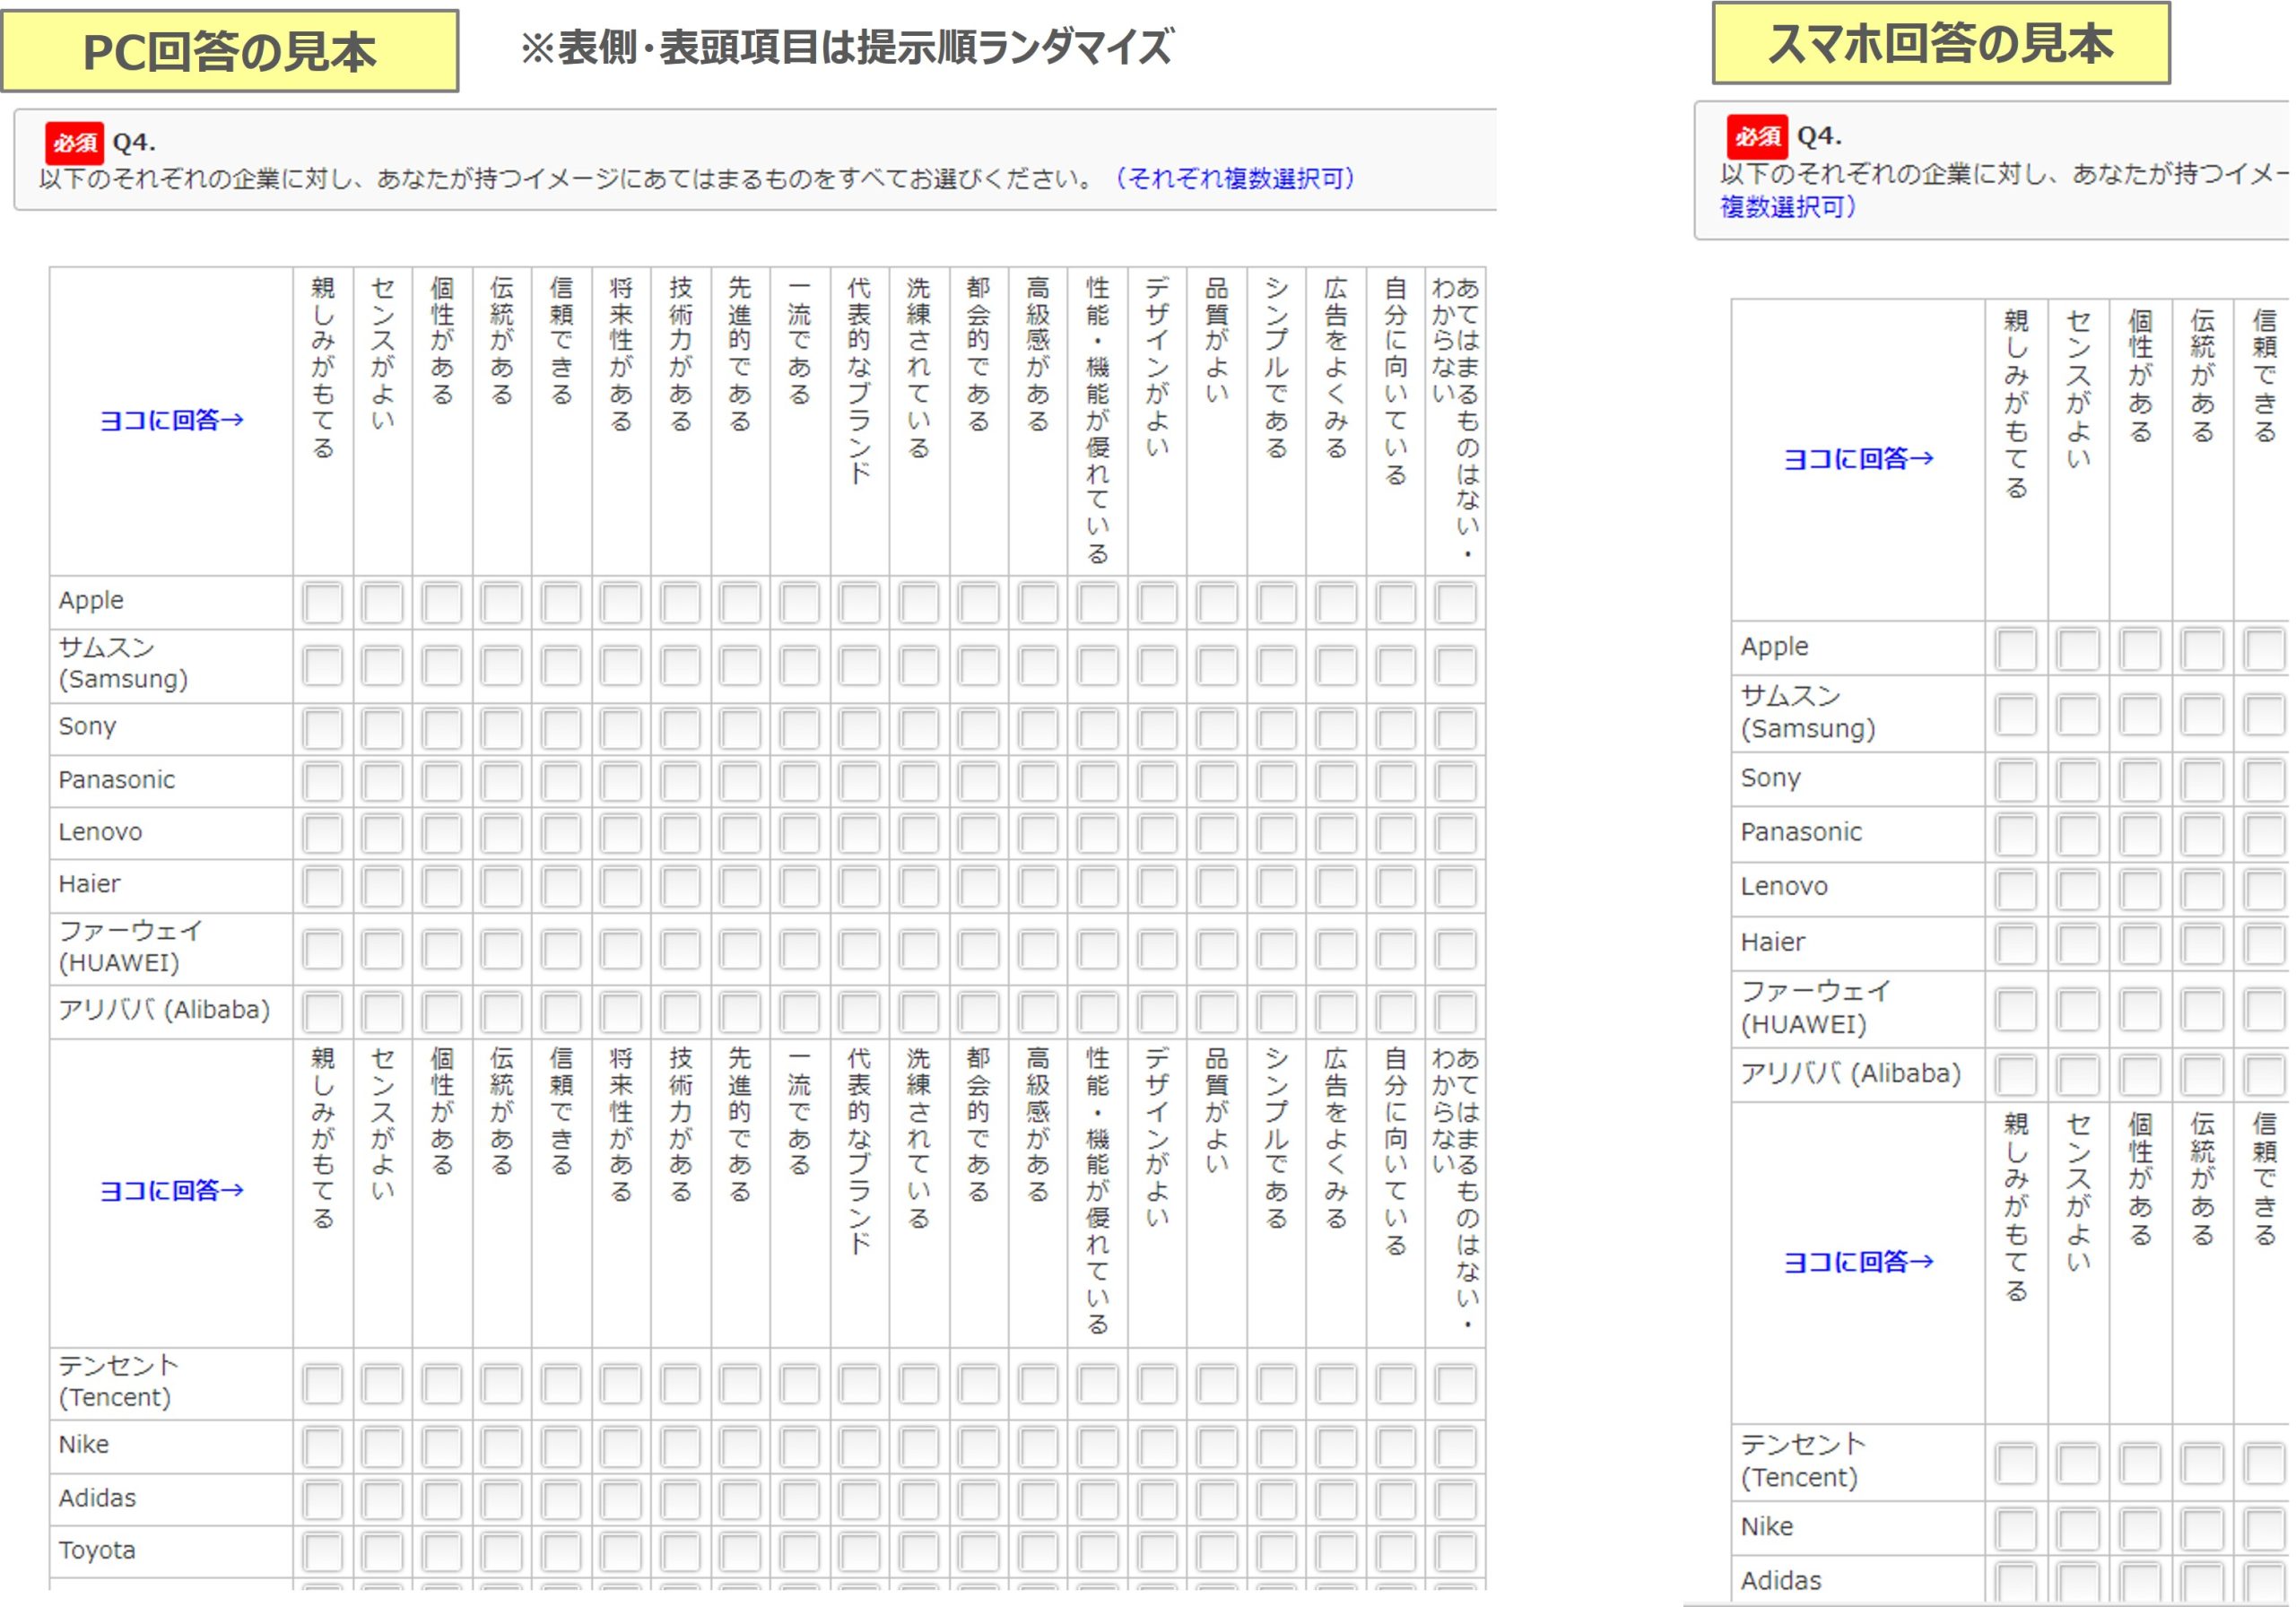The height and width of the screenshot is (1607, 2296).
Task: Check センスがよい for サムスン (Samsung)
Action: click(381, 667)
